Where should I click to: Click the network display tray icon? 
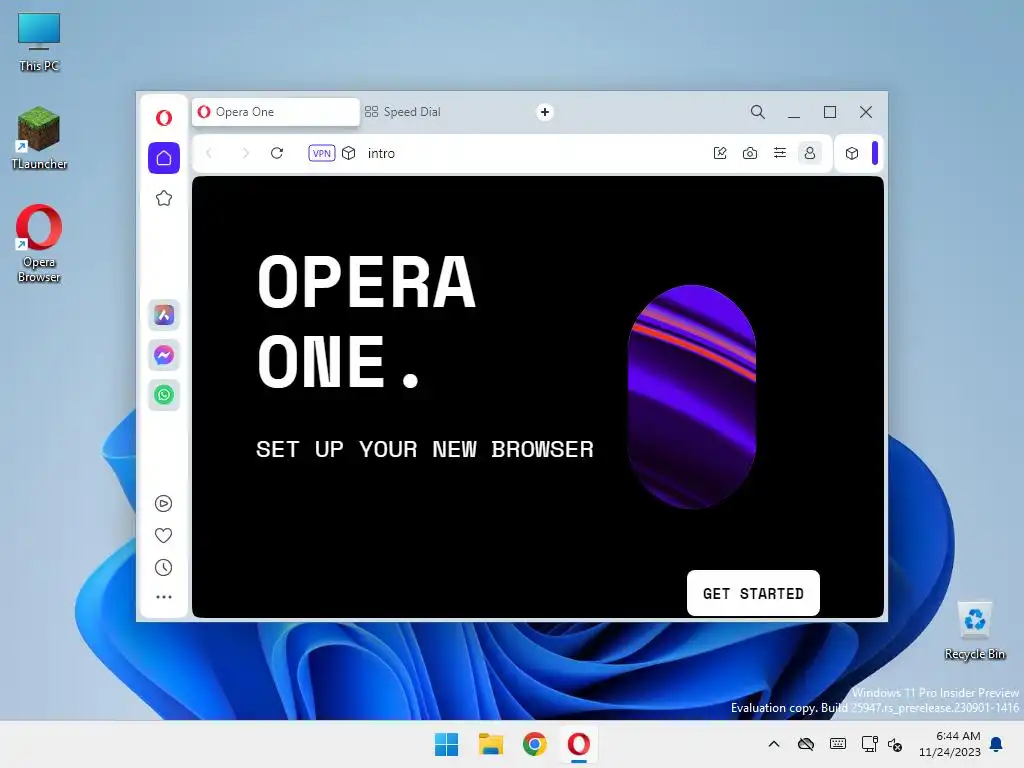(869, 744)
